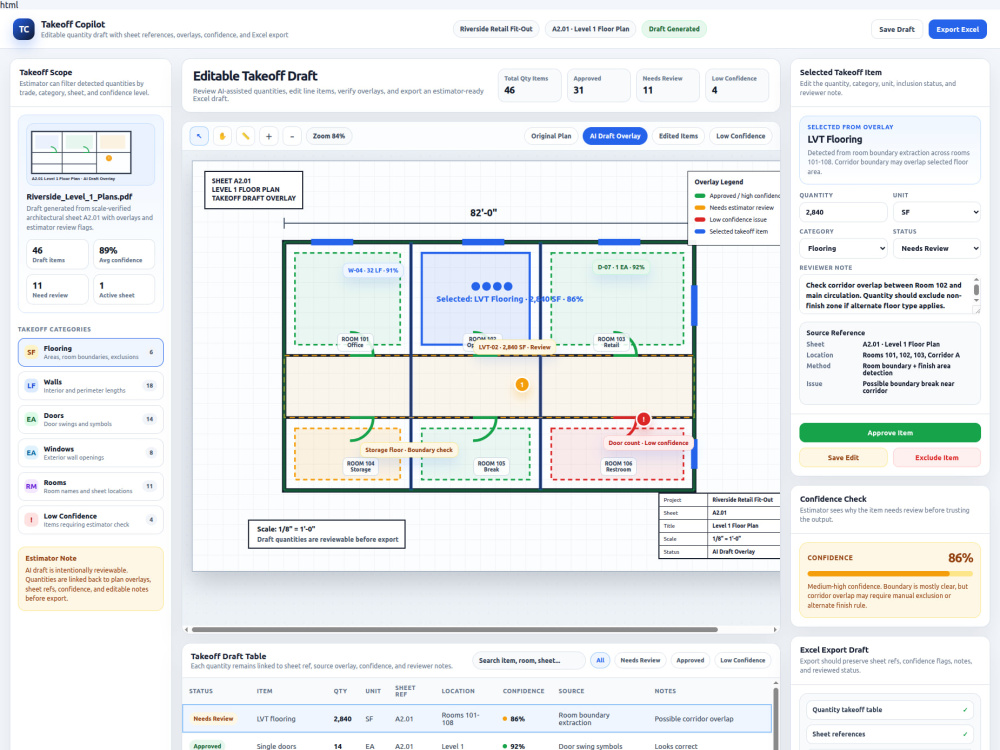Click the Draft Generated status chip
The image size is (1000, 750).
[674, 29]
